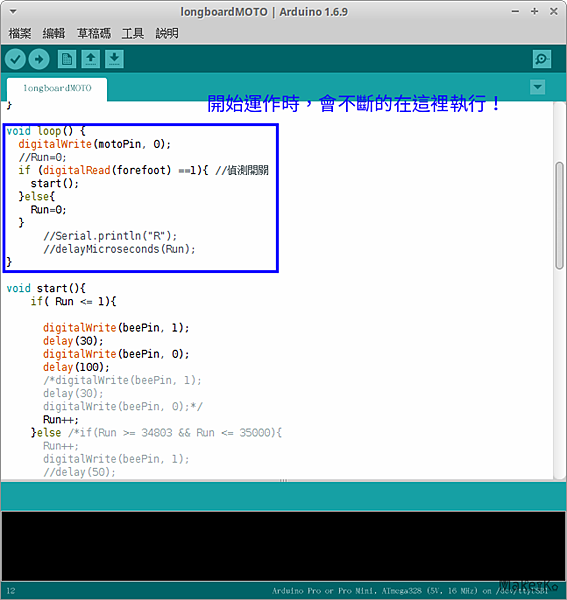Click the 'void start(){' line
The height and width of the screenshot is (600, 567).
pos(46,288)
